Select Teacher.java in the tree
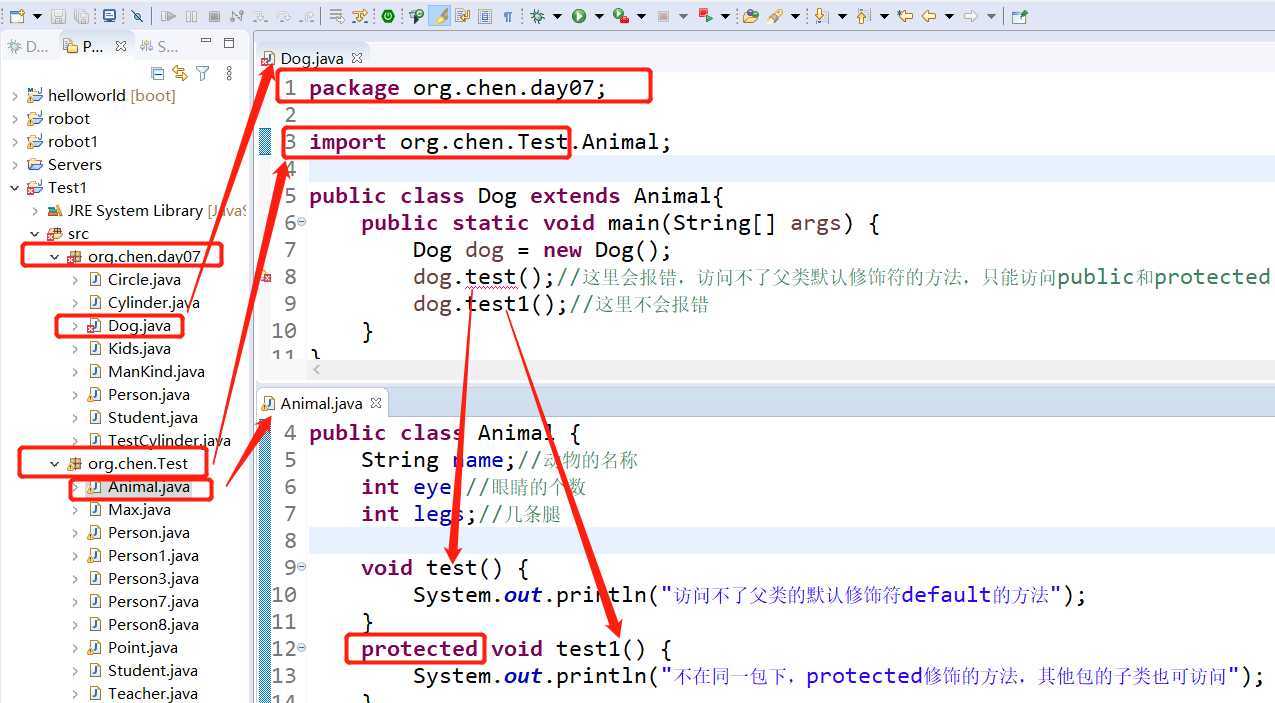 (x=152, y=694)
